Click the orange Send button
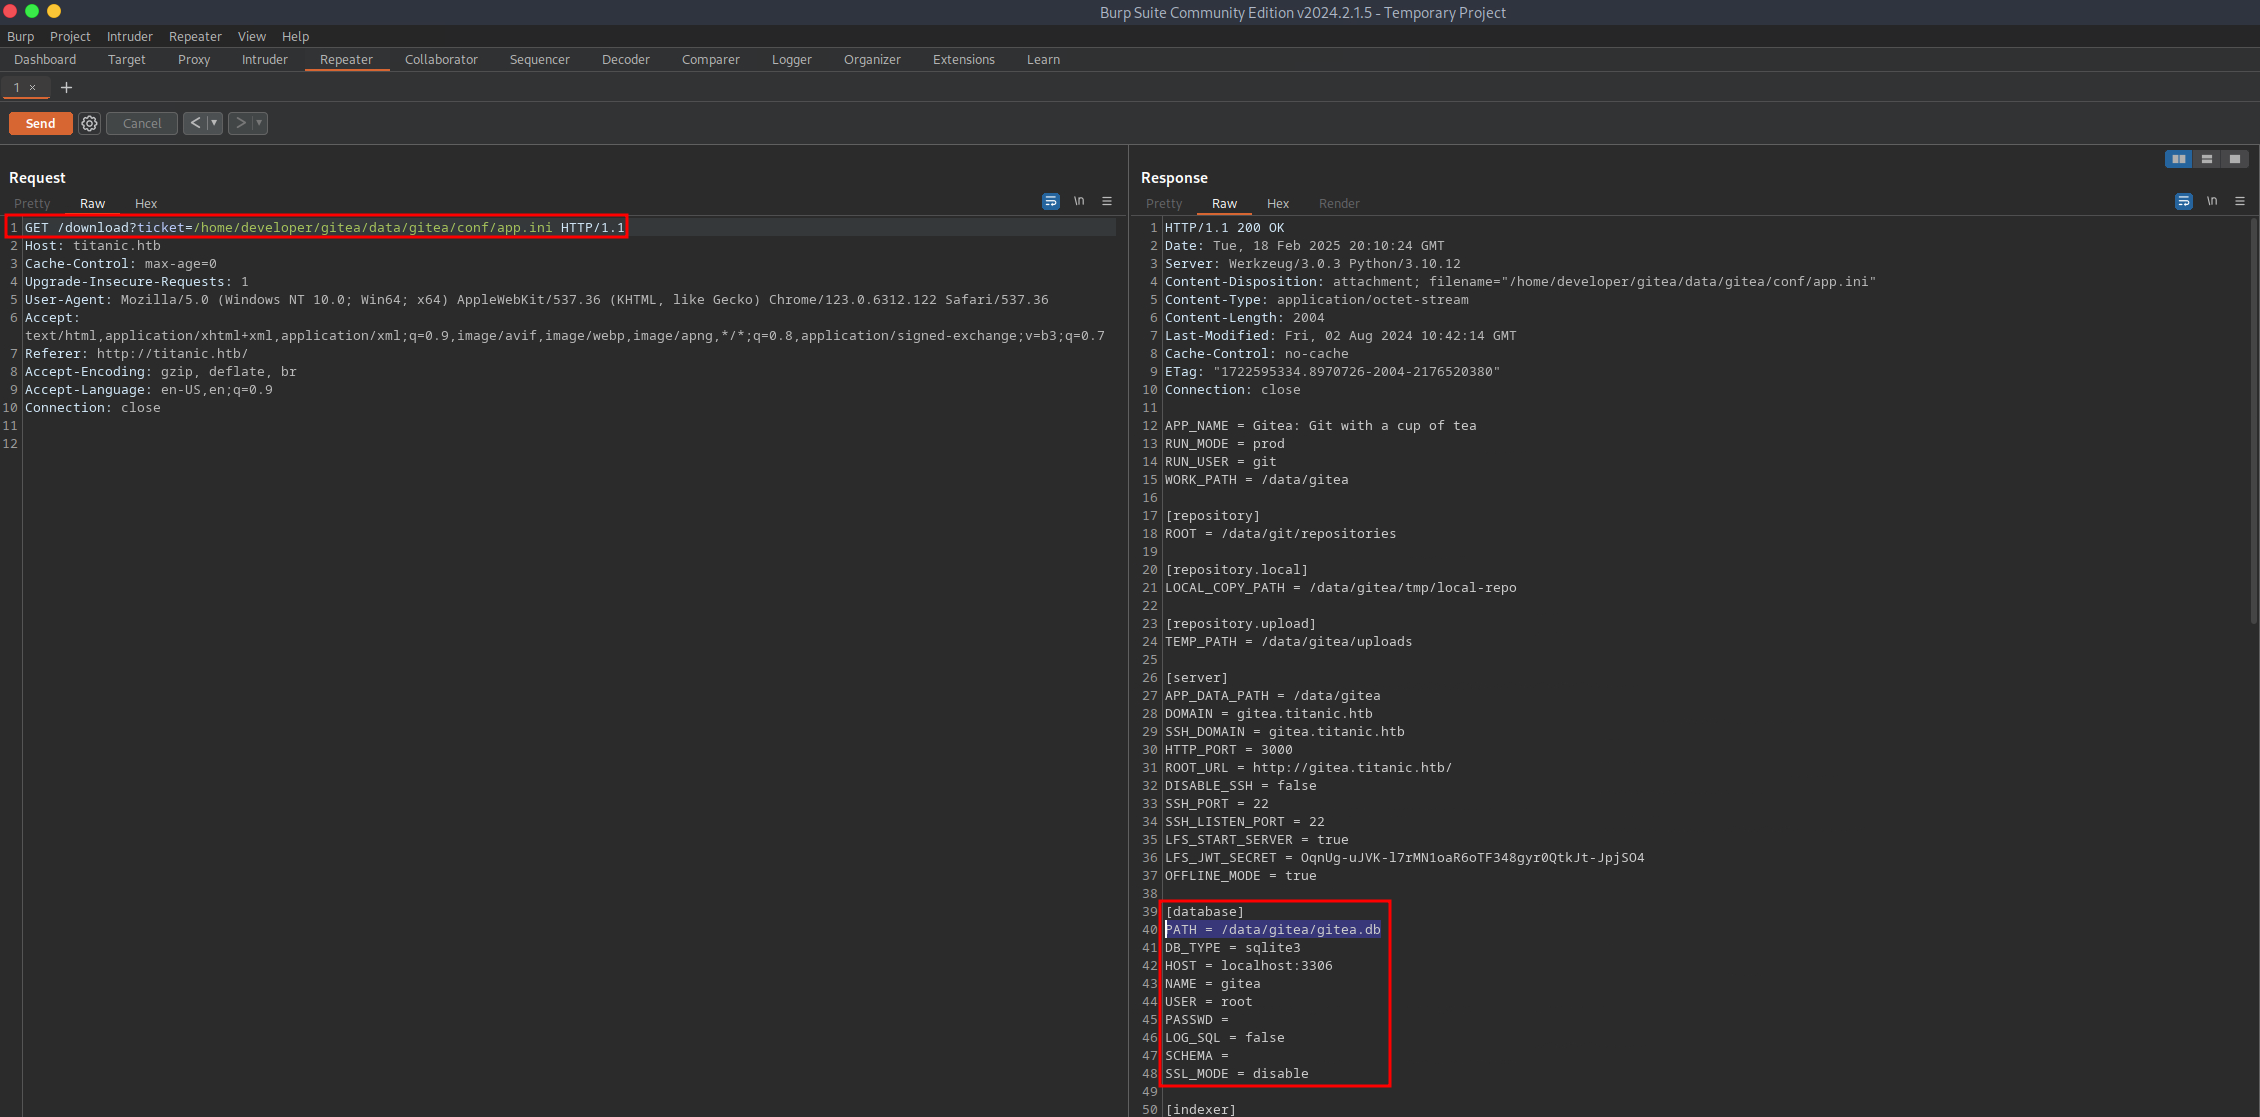2260x1117 pixels. click(x=40, y=123)
